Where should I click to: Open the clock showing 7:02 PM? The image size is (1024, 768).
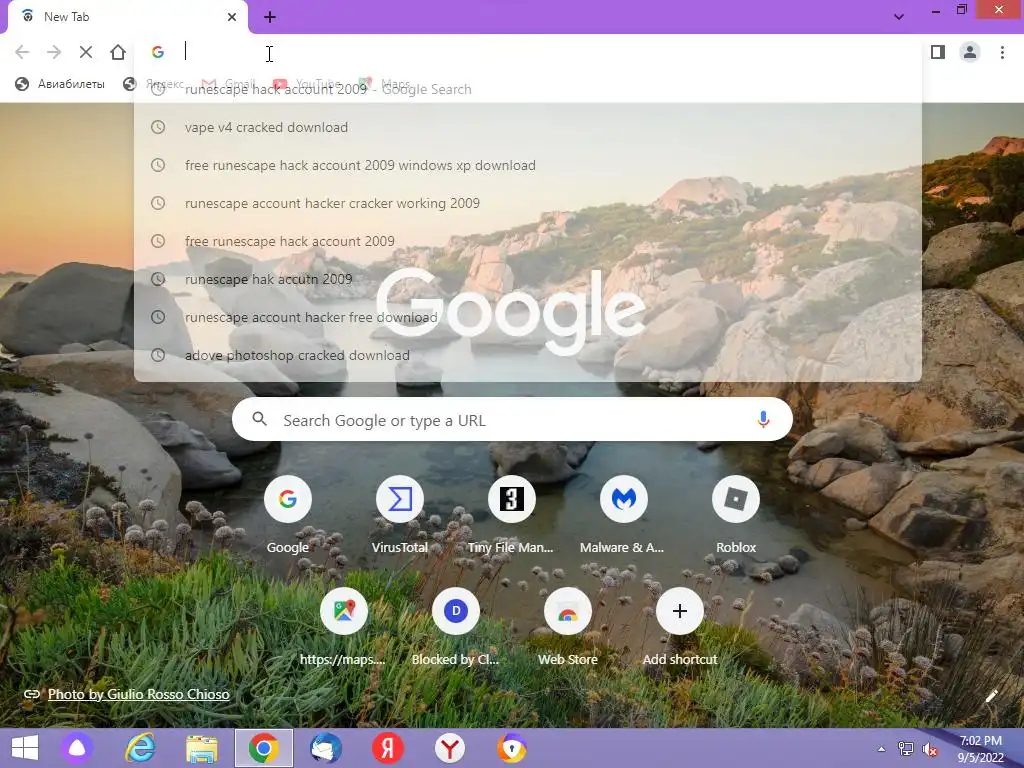pos(980,749)
